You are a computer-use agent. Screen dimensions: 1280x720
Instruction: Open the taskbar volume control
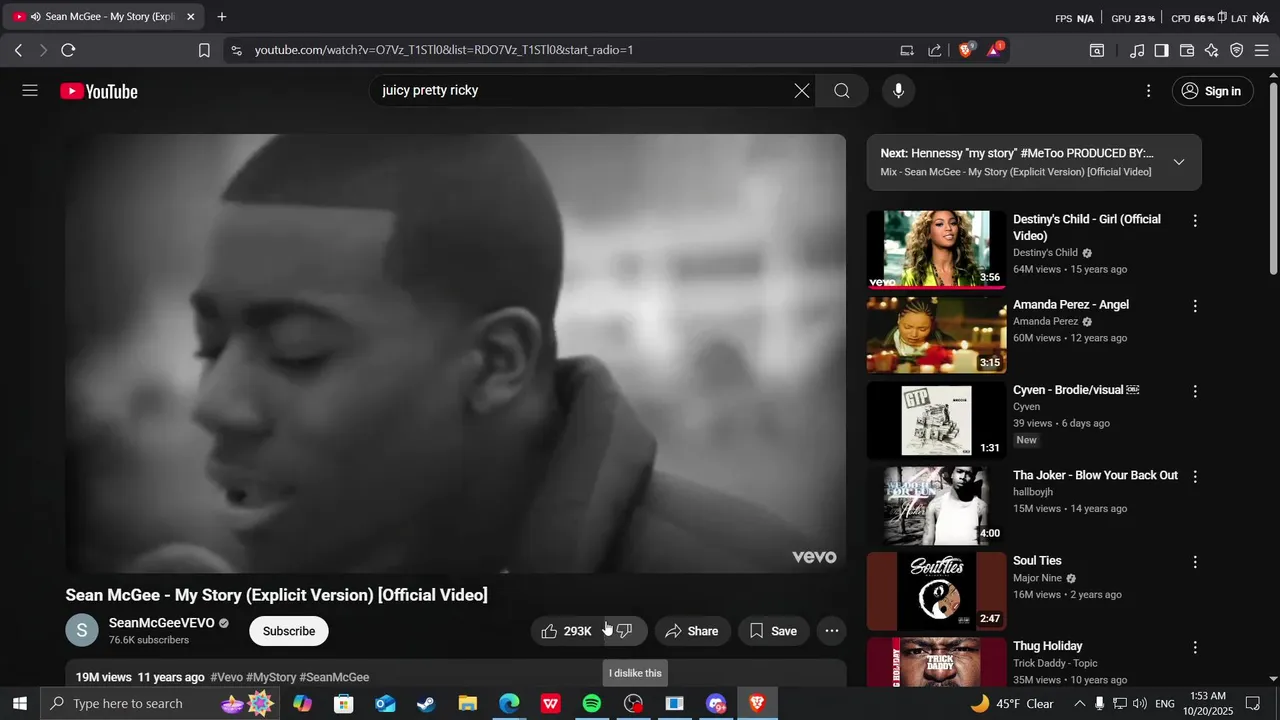(1140, 704)
